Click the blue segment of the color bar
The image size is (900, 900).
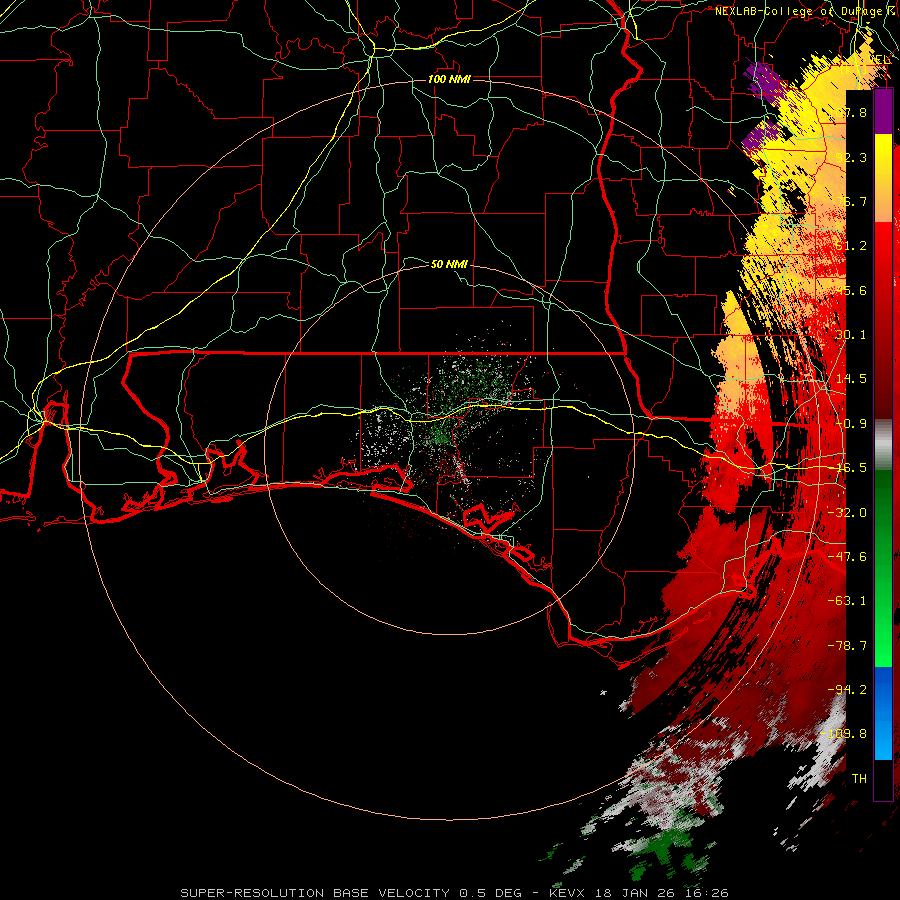pyautogui.click(x=883, y=713)
